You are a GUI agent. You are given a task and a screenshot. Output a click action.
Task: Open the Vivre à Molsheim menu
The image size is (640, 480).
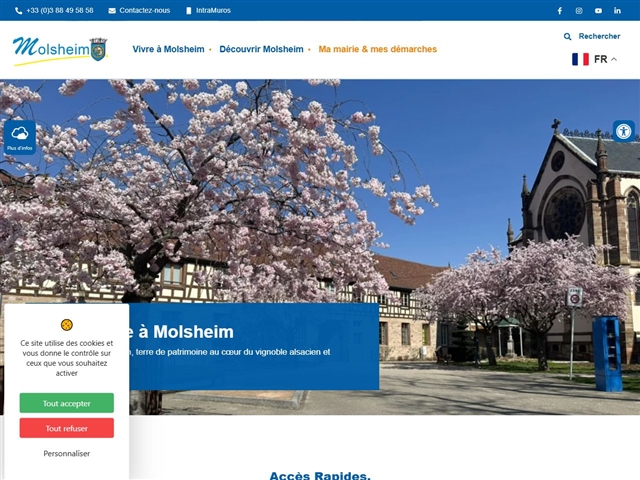pyautogui.click(x=168, y=49)
